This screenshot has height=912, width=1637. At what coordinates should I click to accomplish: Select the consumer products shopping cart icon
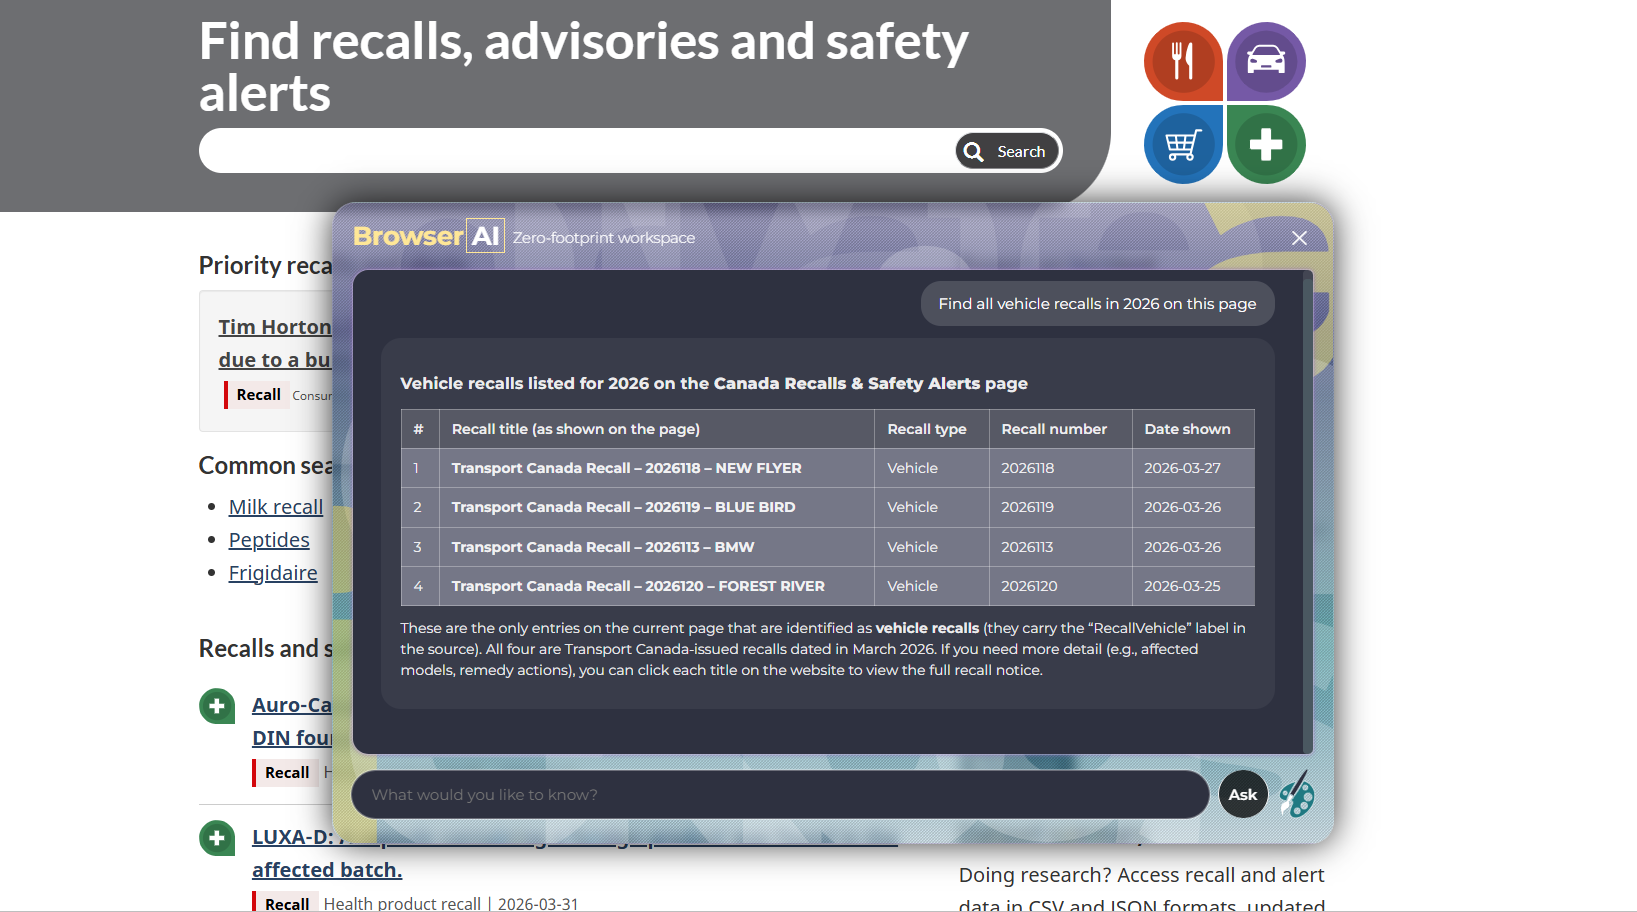tap(1183, 145)
